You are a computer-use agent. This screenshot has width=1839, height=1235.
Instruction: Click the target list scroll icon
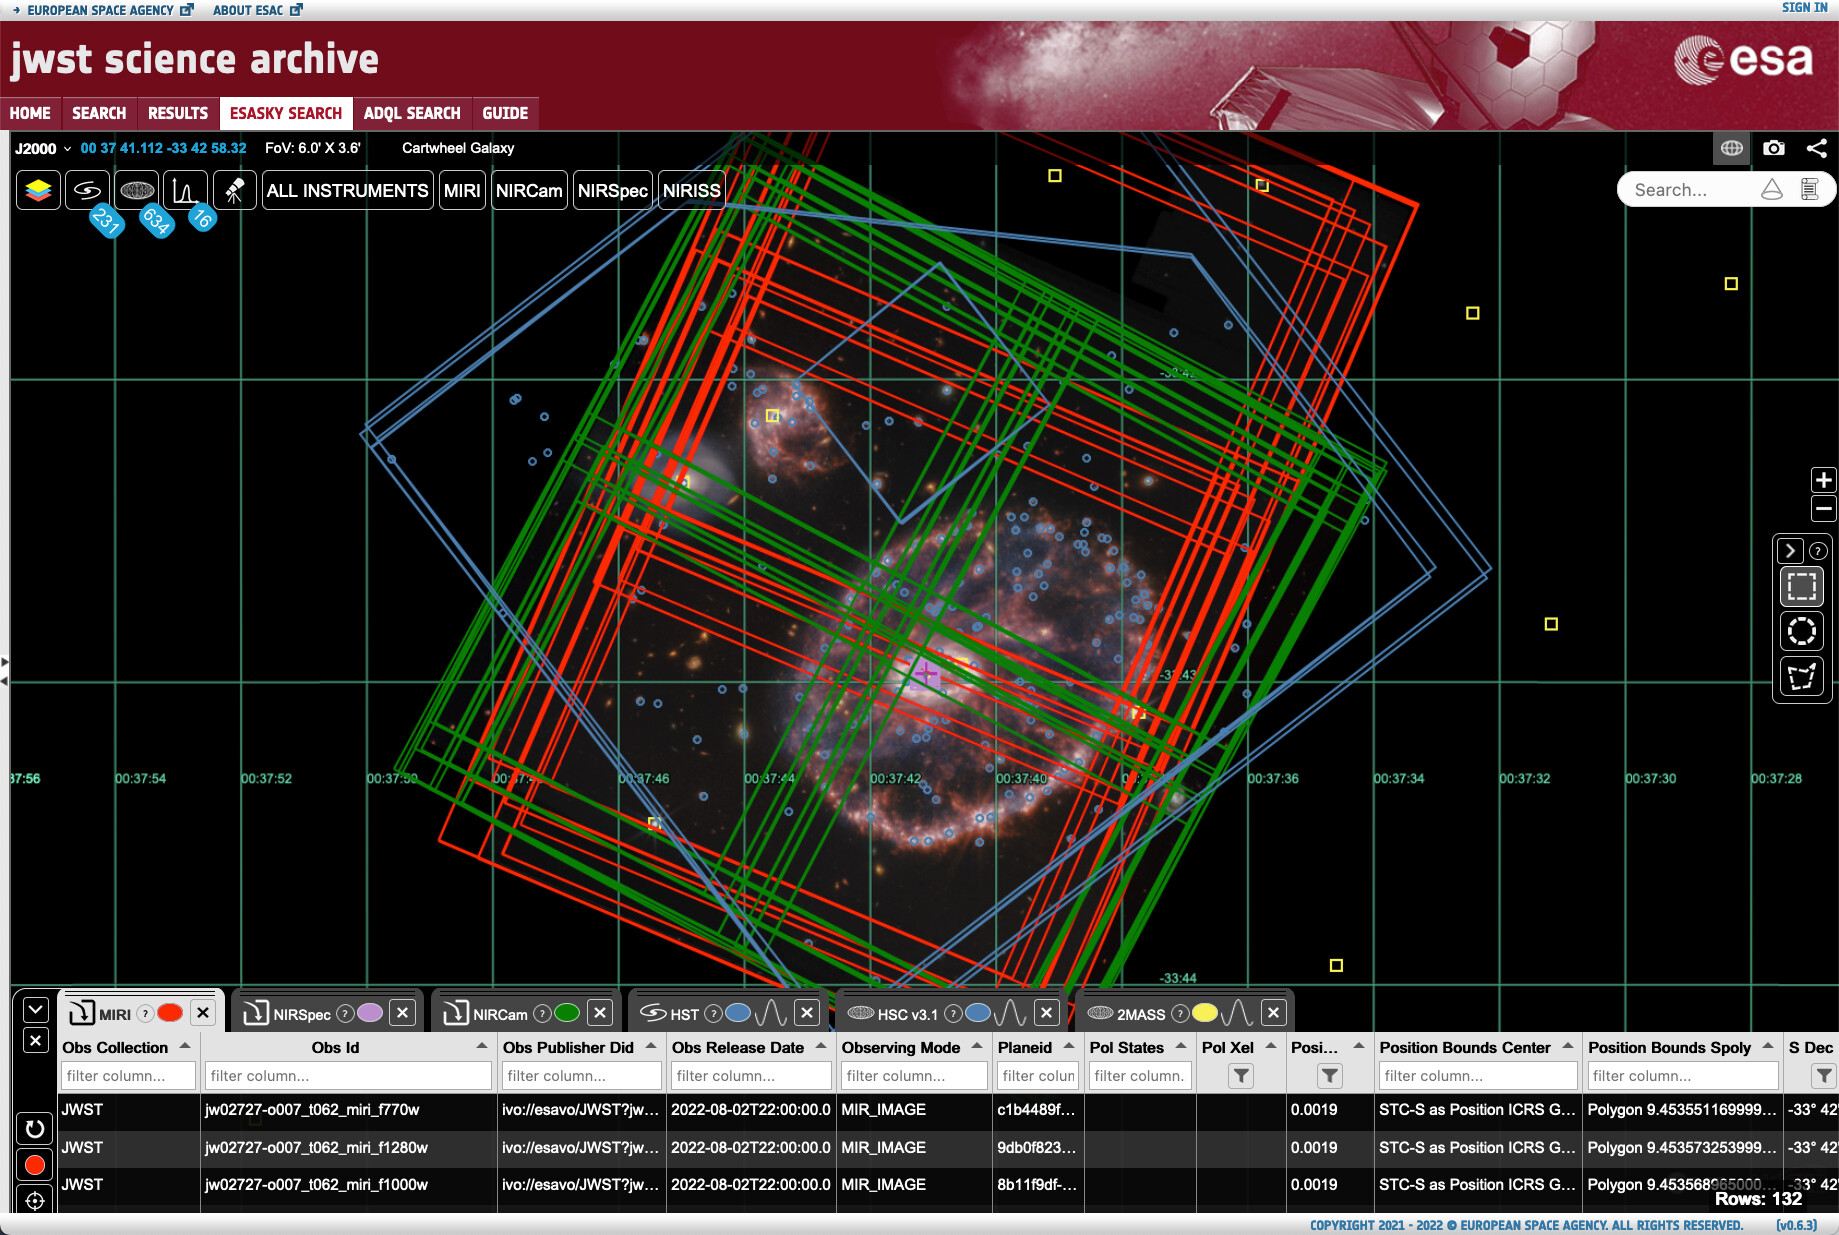coord(1809,189)
